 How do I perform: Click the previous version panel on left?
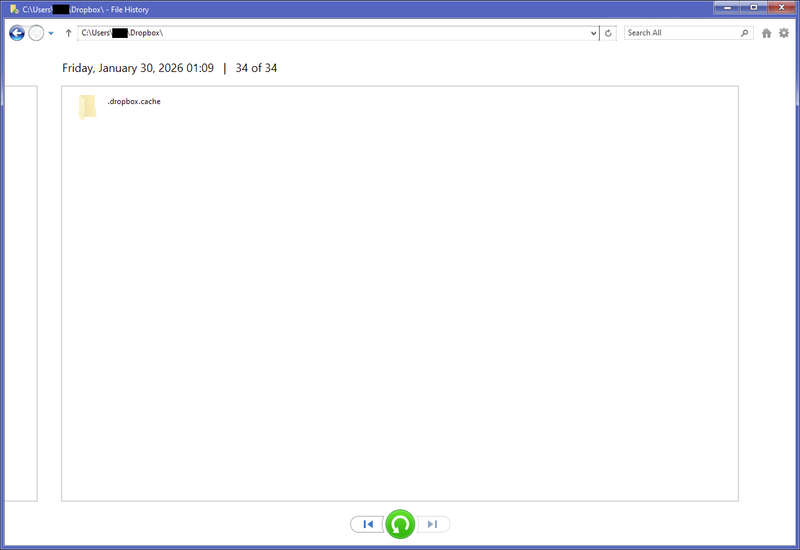click(21, 293)
